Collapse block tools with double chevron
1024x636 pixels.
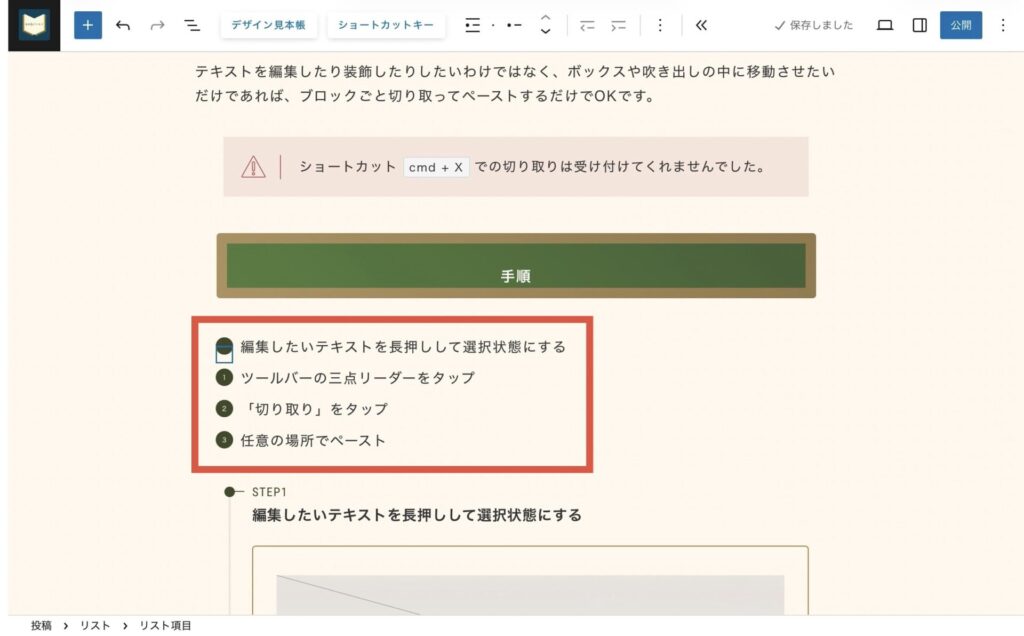point(701,25)
